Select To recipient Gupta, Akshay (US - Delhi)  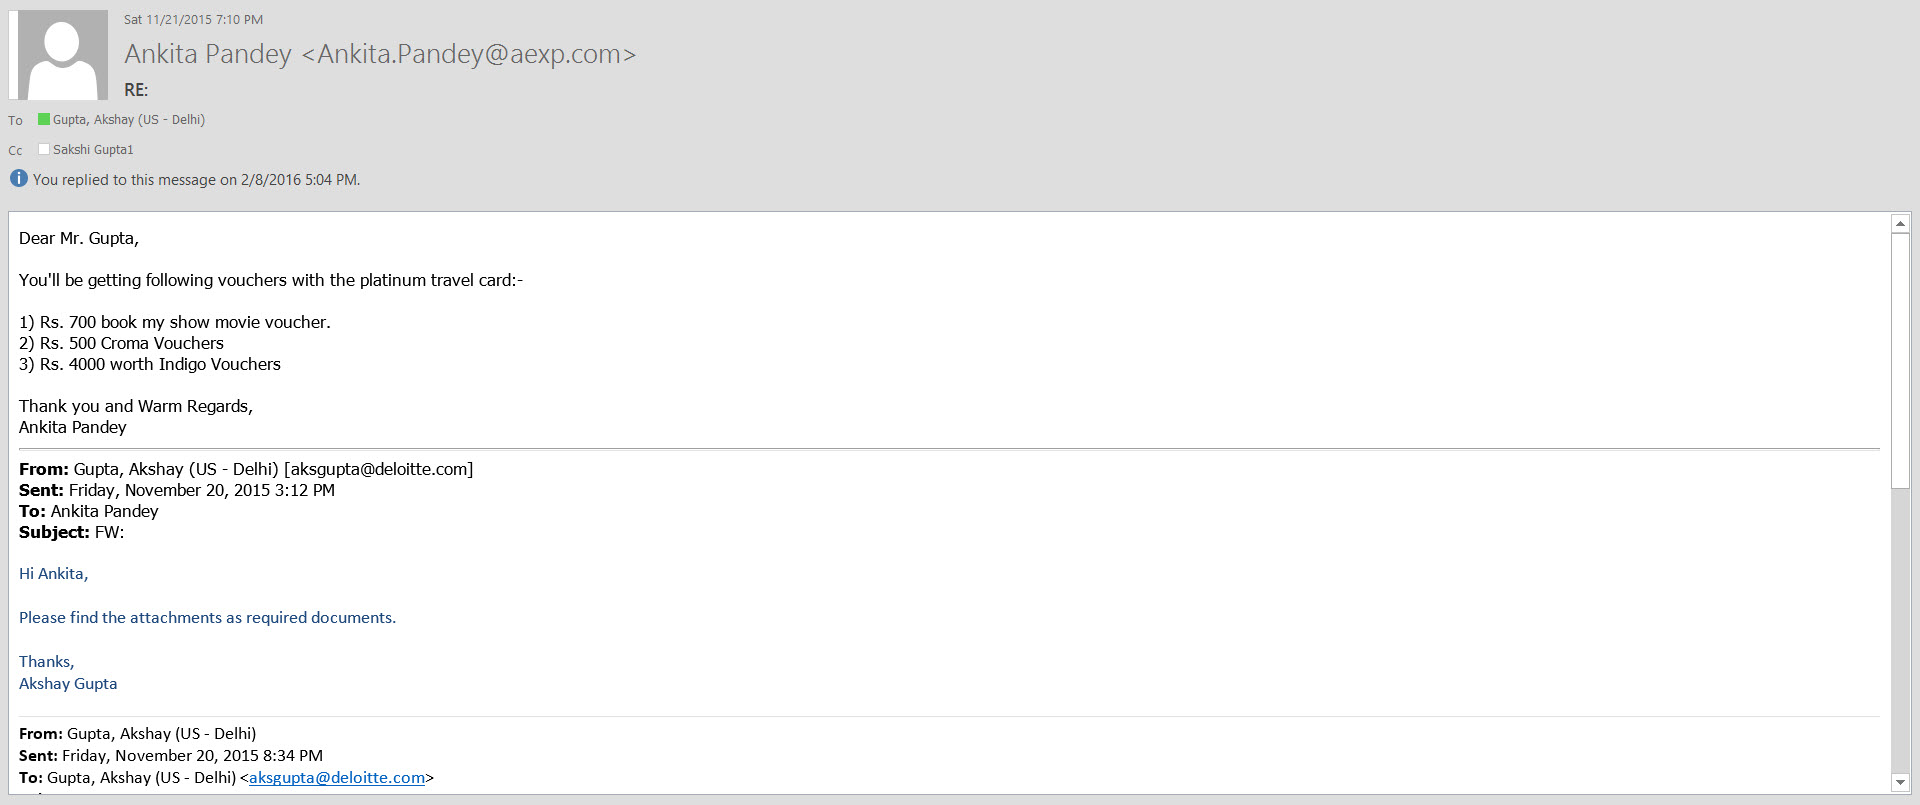(x=129, y=120)
